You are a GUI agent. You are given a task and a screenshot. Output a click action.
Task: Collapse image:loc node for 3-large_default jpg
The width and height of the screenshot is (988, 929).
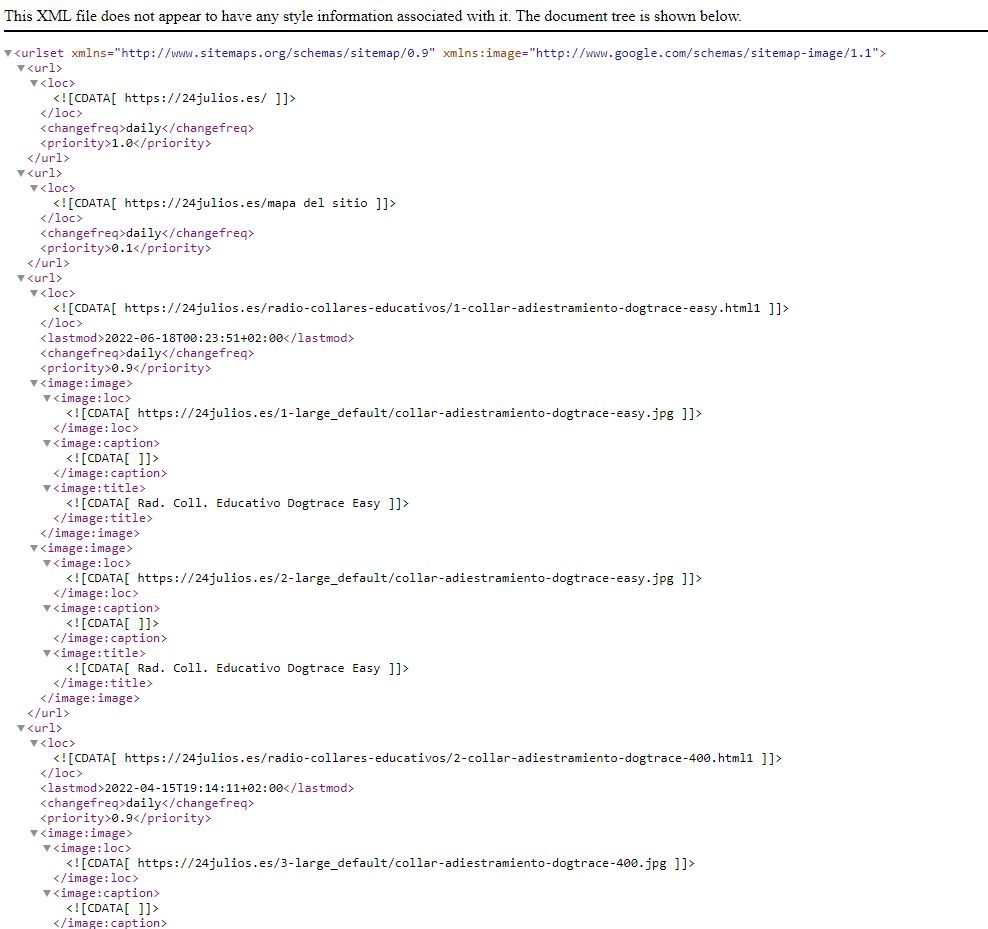[47, 848]
